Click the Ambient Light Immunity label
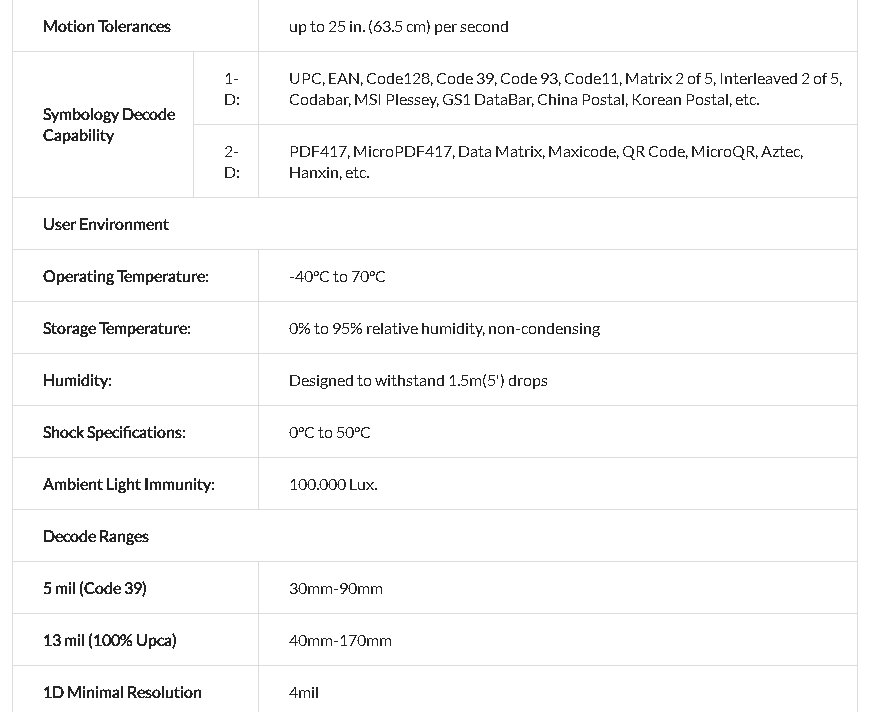The image size is (873, 712). pyautogui.click(x=129, y=484)
